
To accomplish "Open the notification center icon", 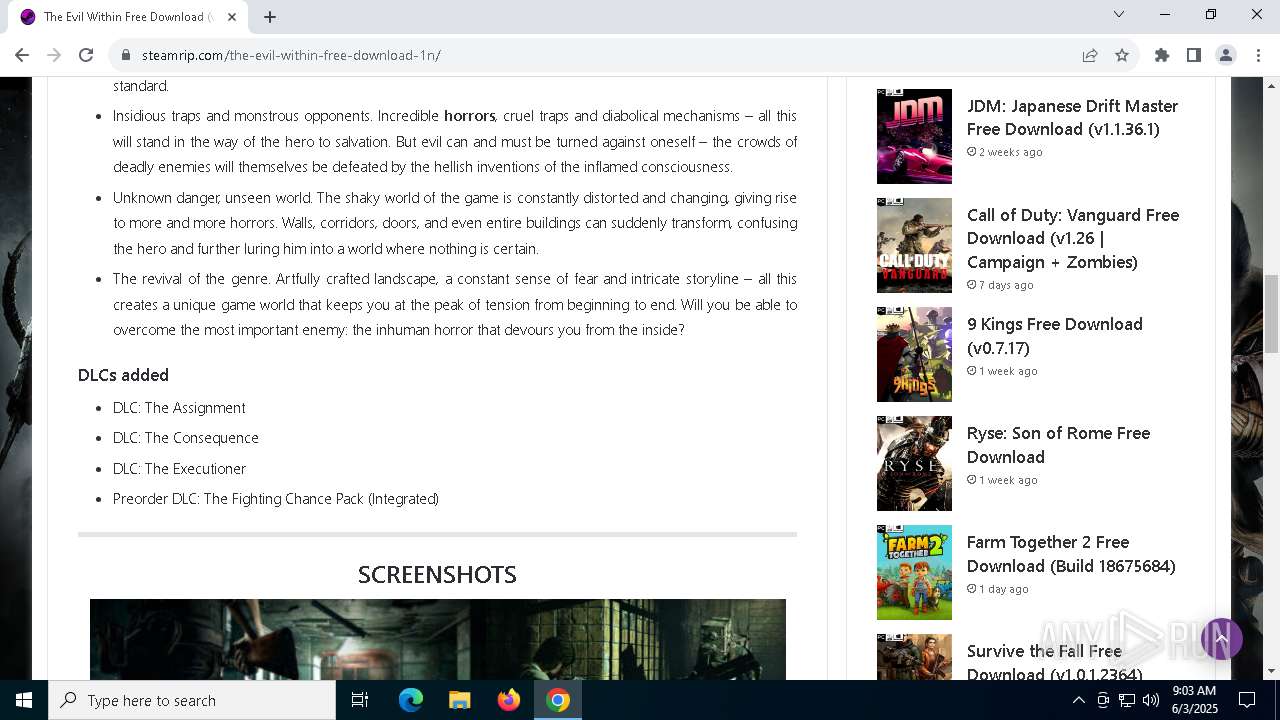I will [1247, 700].
